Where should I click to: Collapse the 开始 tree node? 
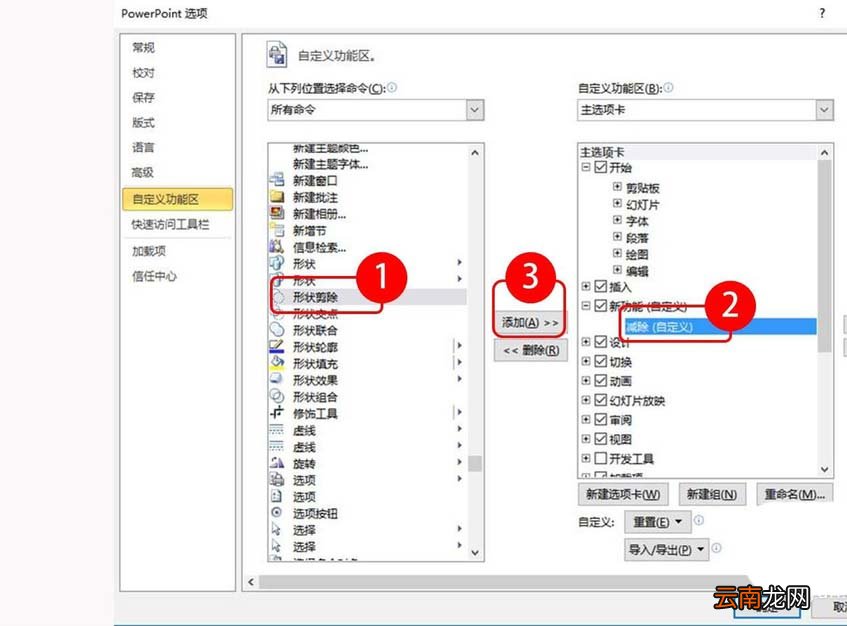[x=586, y=167]
